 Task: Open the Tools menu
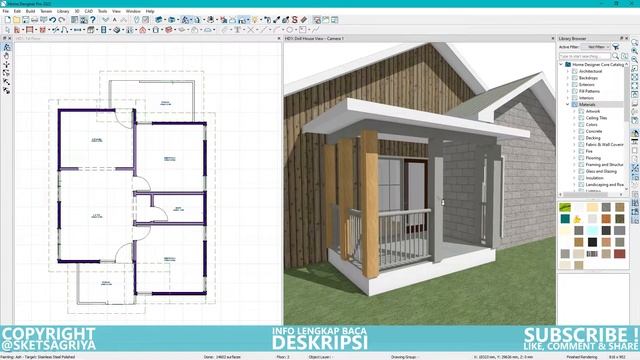pos(102,11)
